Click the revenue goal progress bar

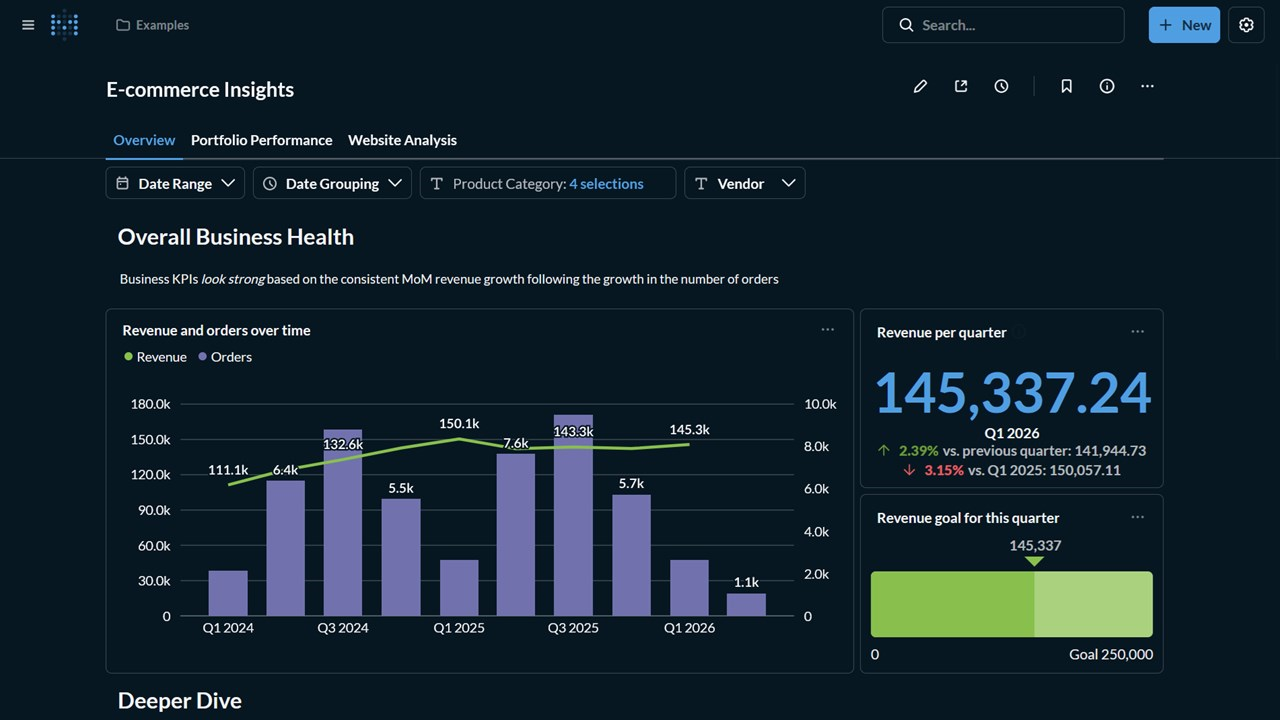tap(1011, 604)
